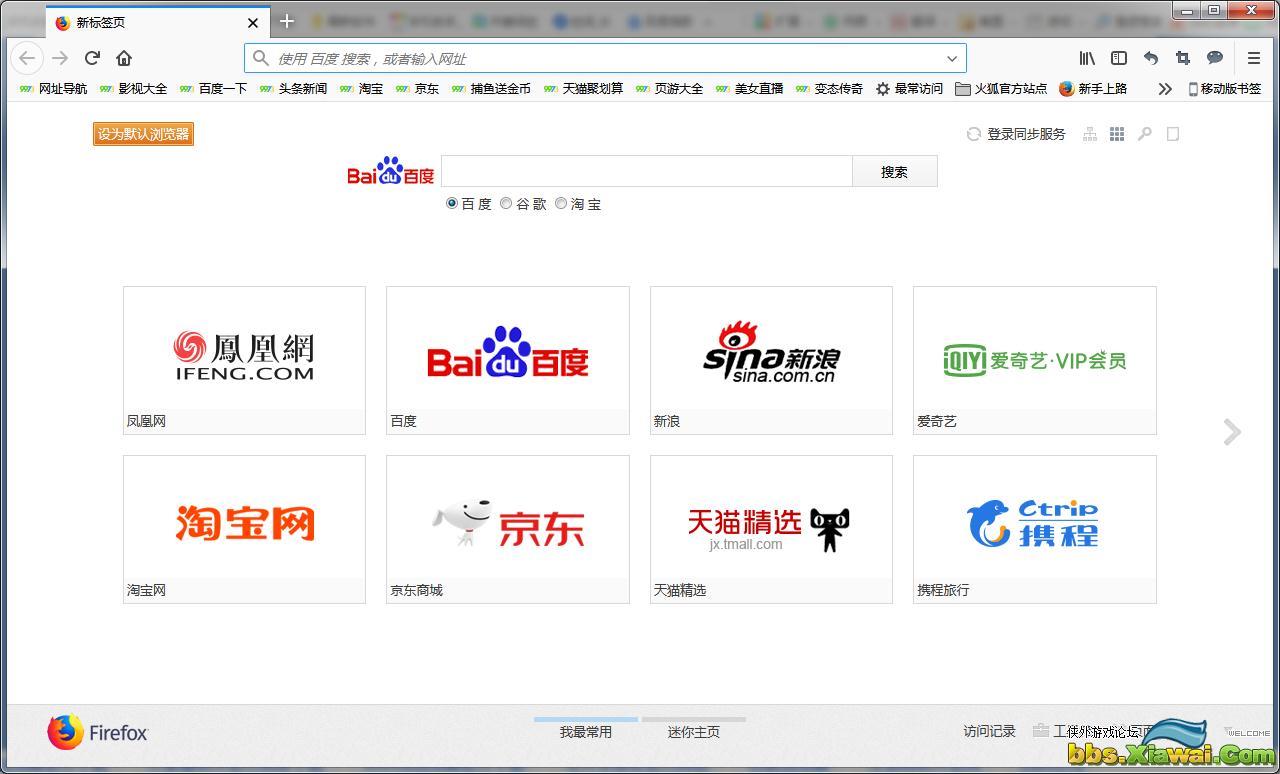The image size is (1280, 774).
Task: Click the blank page icon top right
Action: point(1173,134)
